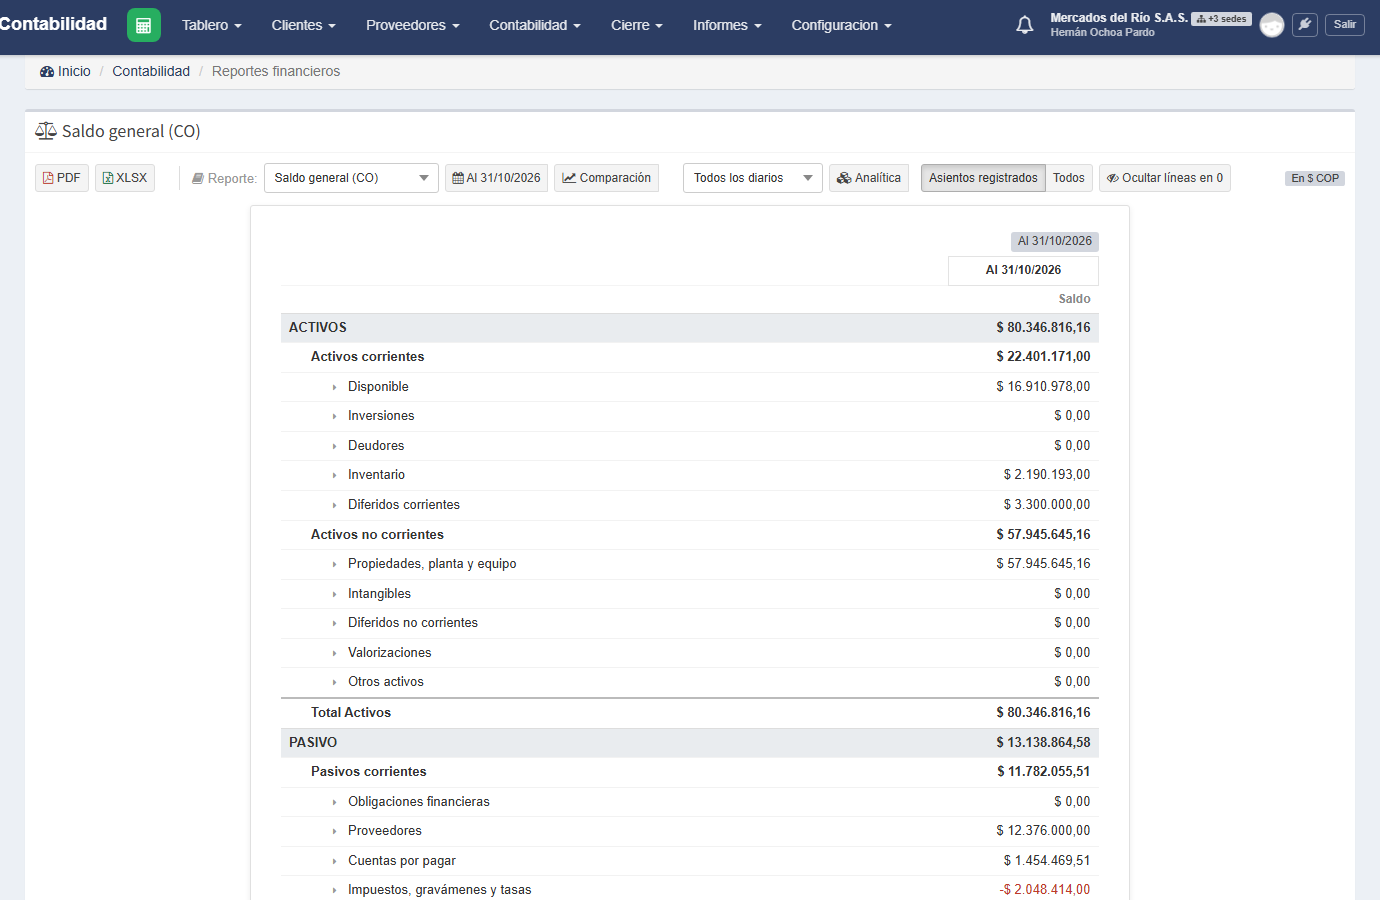Open the Informes menu
The image size is (1380, 900).
tap(727, 25)
